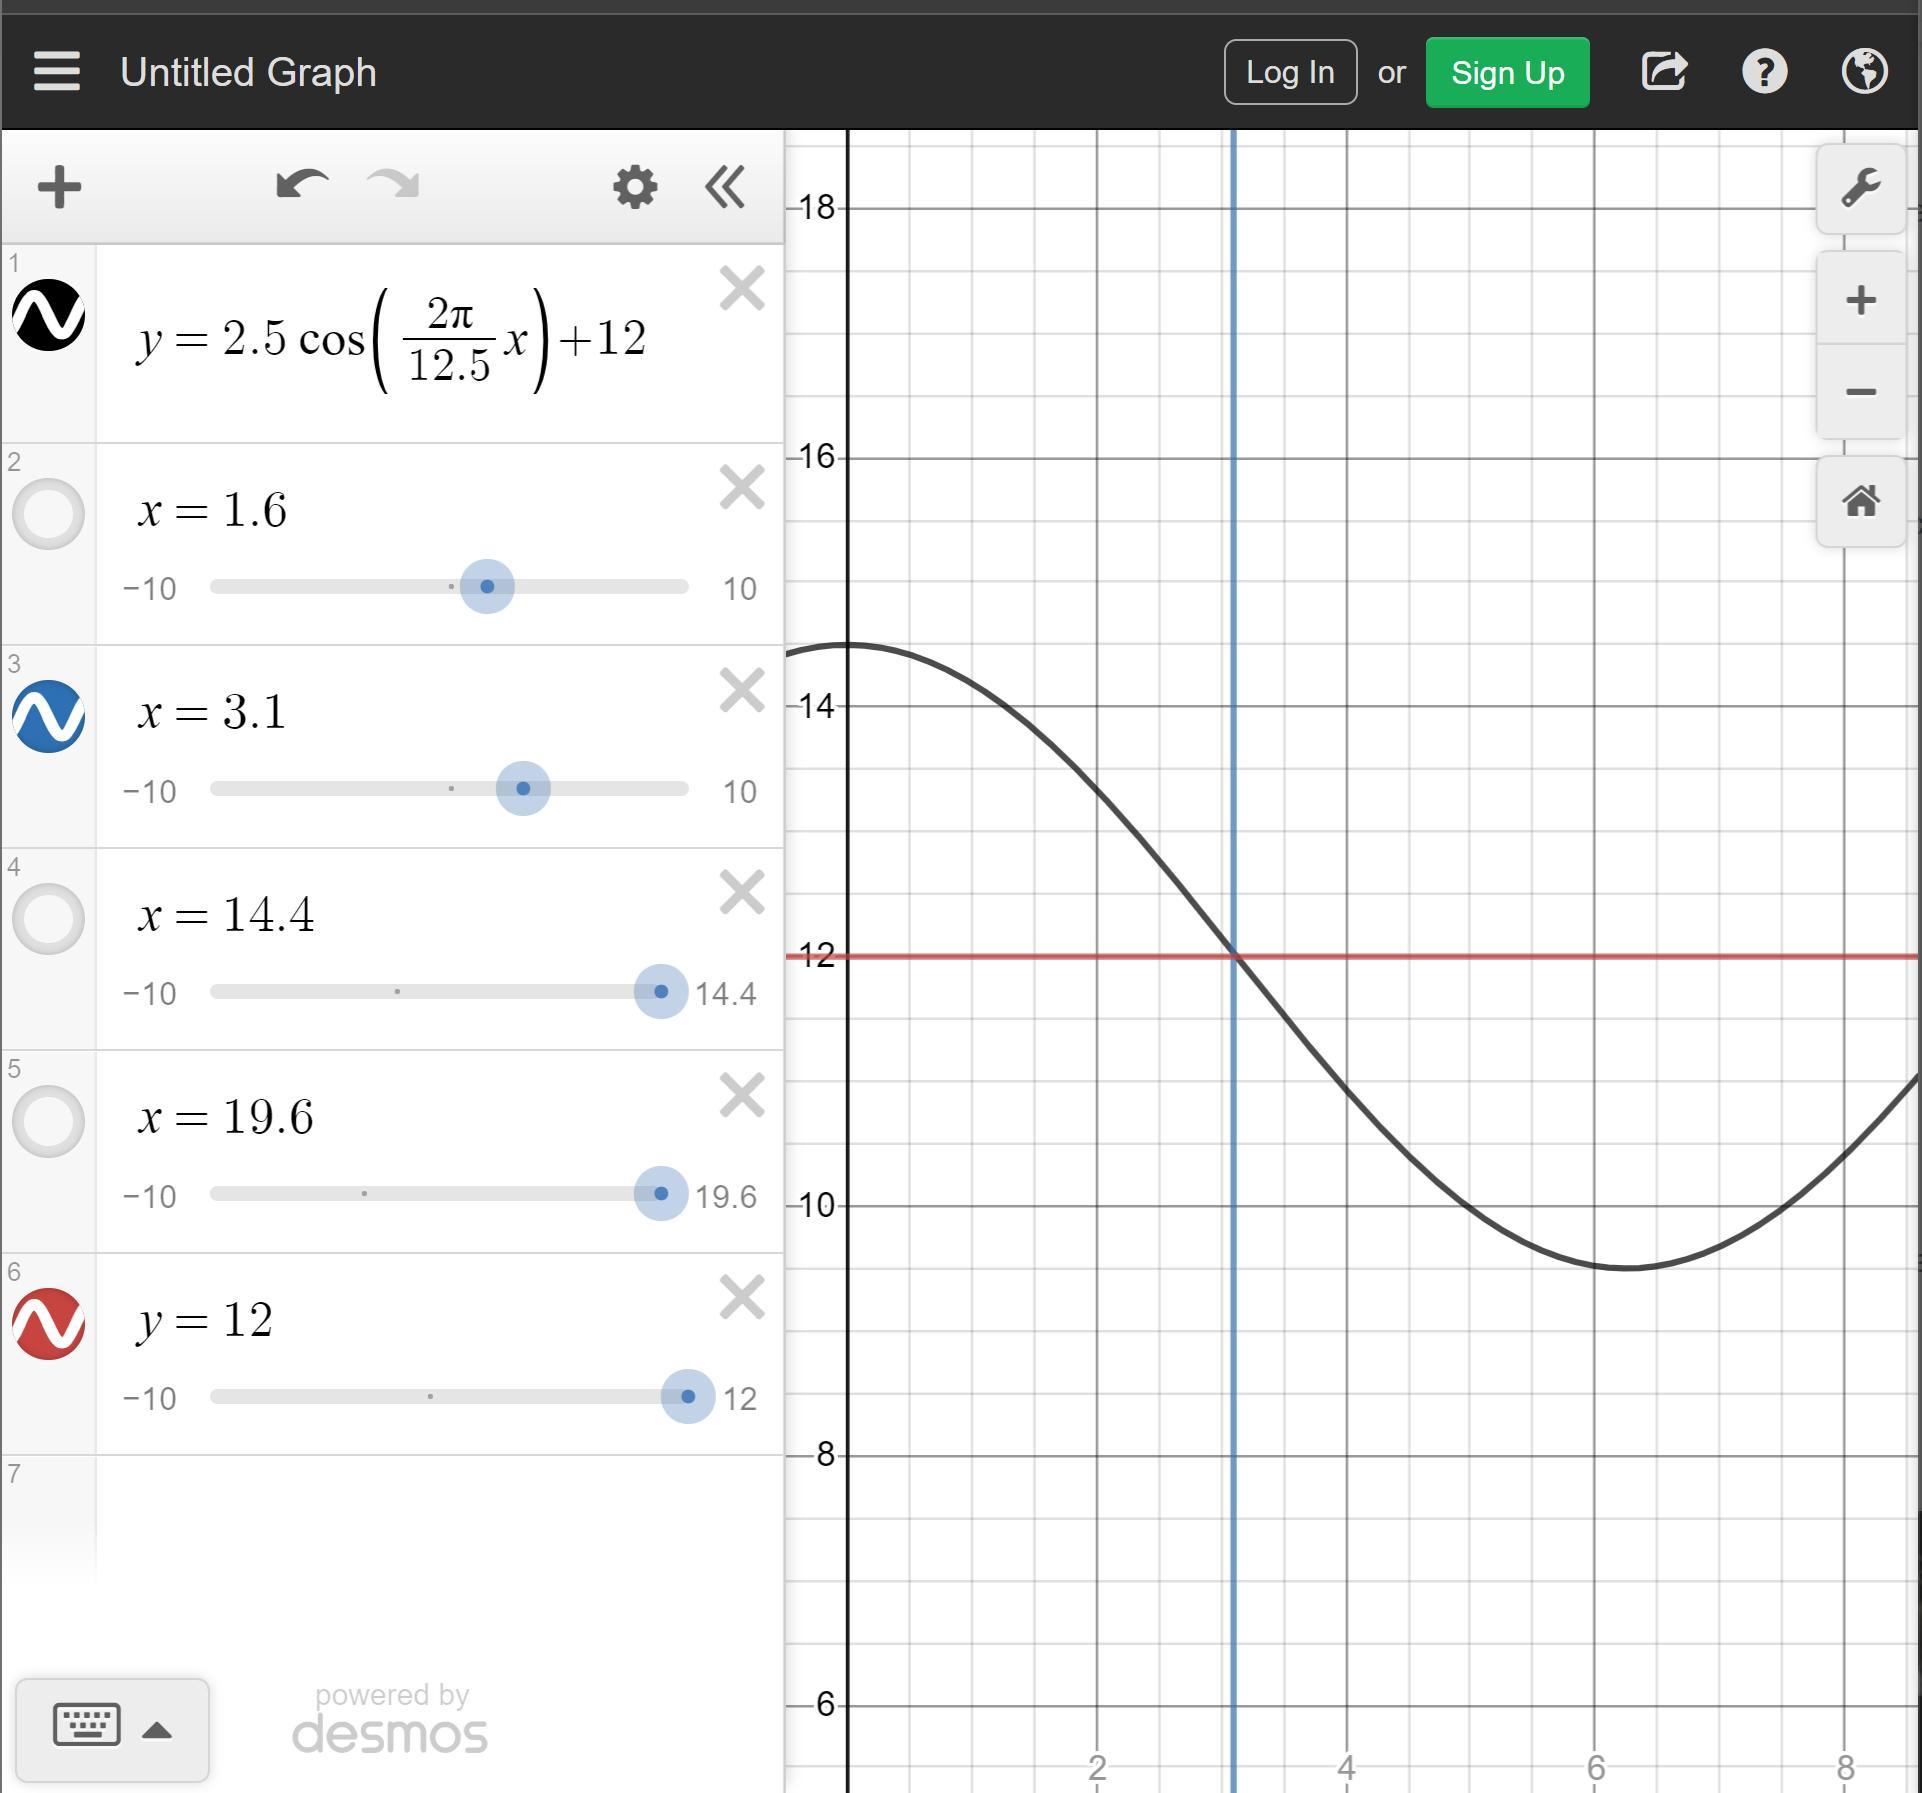Reset graph to default home view

[x=1860, y=501]
